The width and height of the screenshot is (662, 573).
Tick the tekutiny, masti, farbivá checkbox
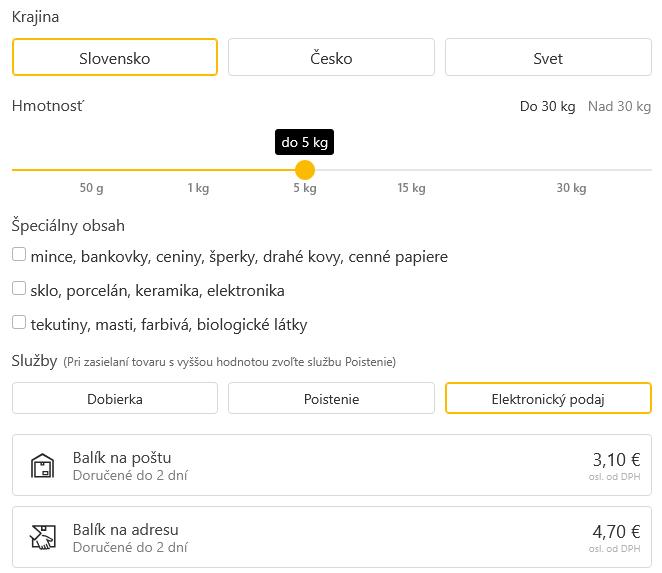(x=19, y=323)
